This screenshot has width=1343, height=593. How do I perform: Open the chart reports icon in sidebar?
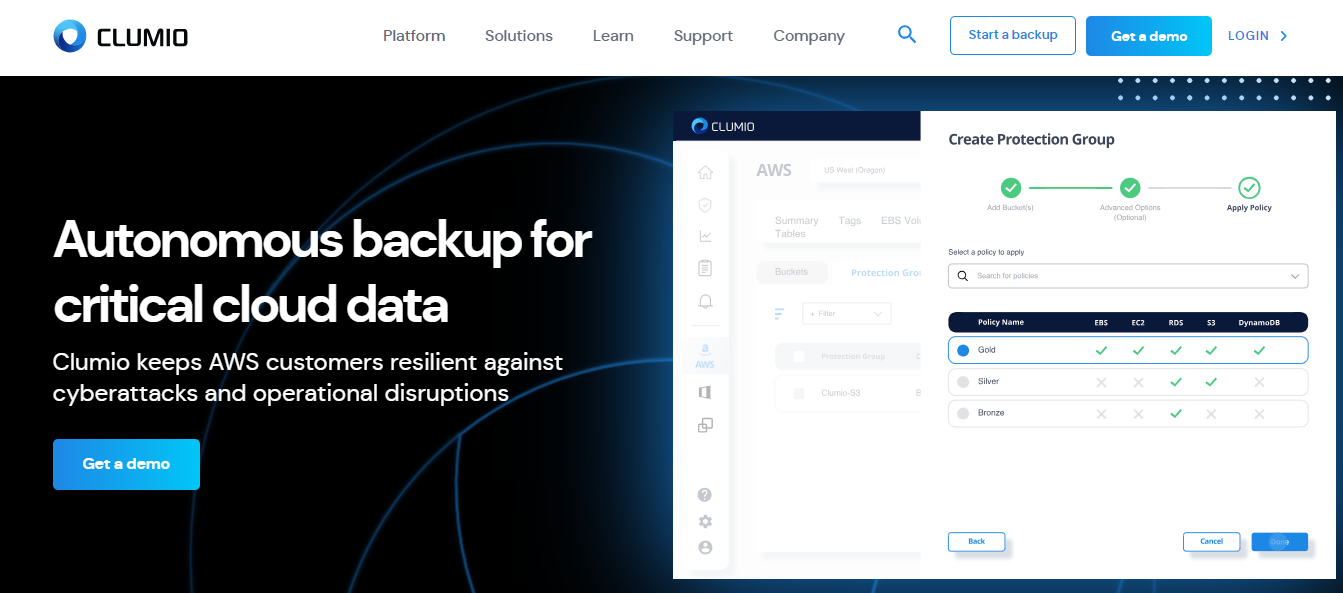[x=705, y=236]
